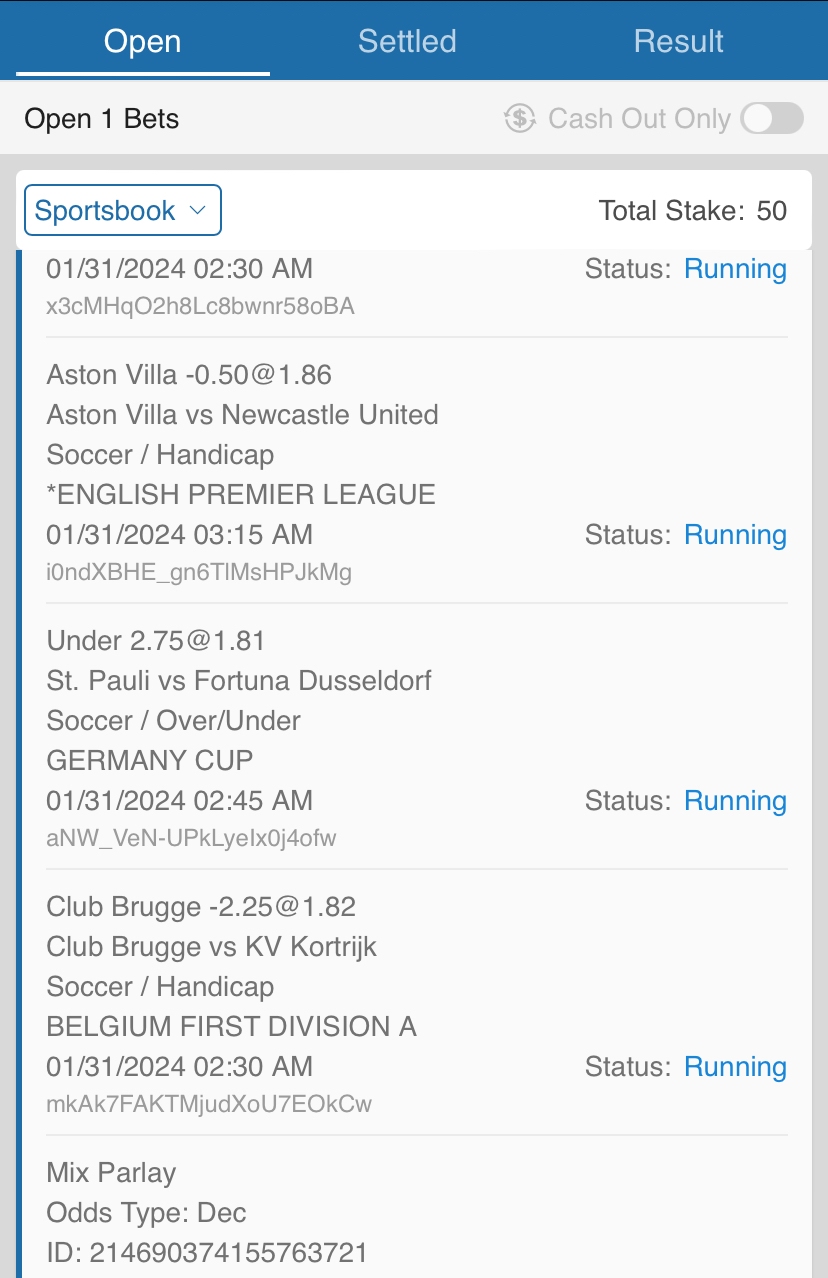Viewport: 828px width, 1278px height.
Task: Click the Mix Parlay label
Action: tap(111, 1173)
